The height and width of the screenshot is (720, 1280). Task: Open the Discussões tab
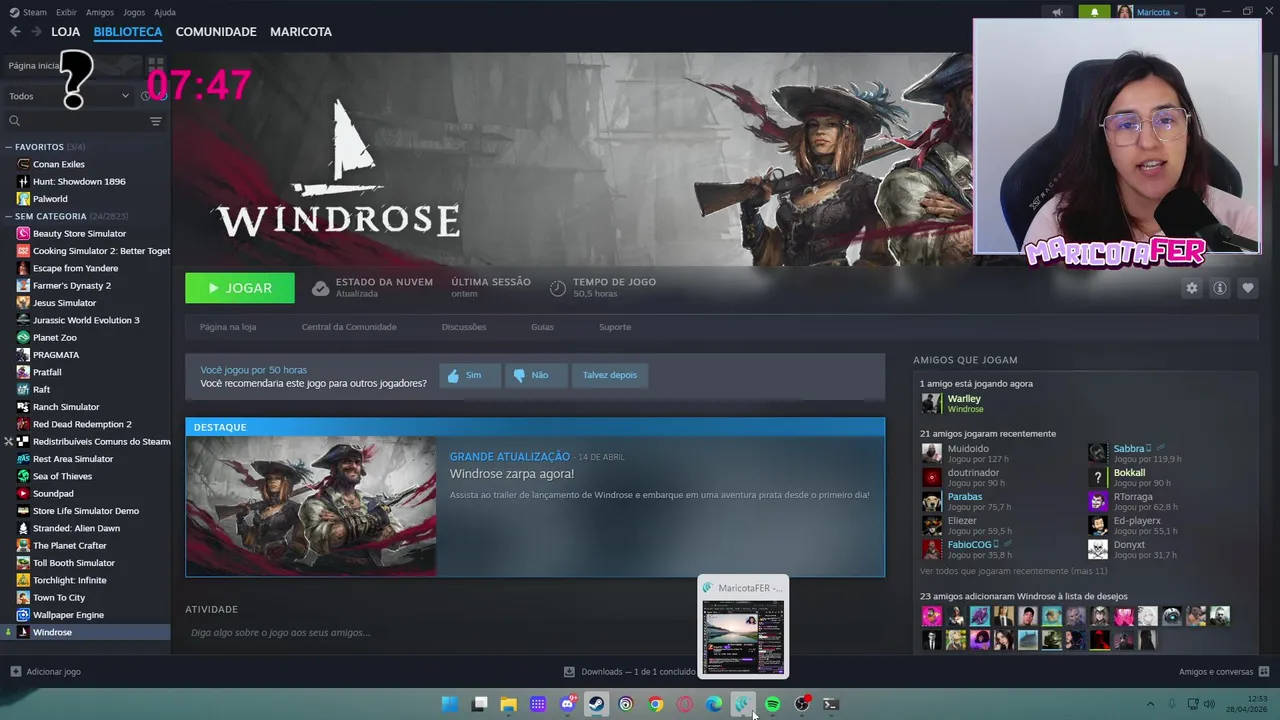(x=464, y=327)
